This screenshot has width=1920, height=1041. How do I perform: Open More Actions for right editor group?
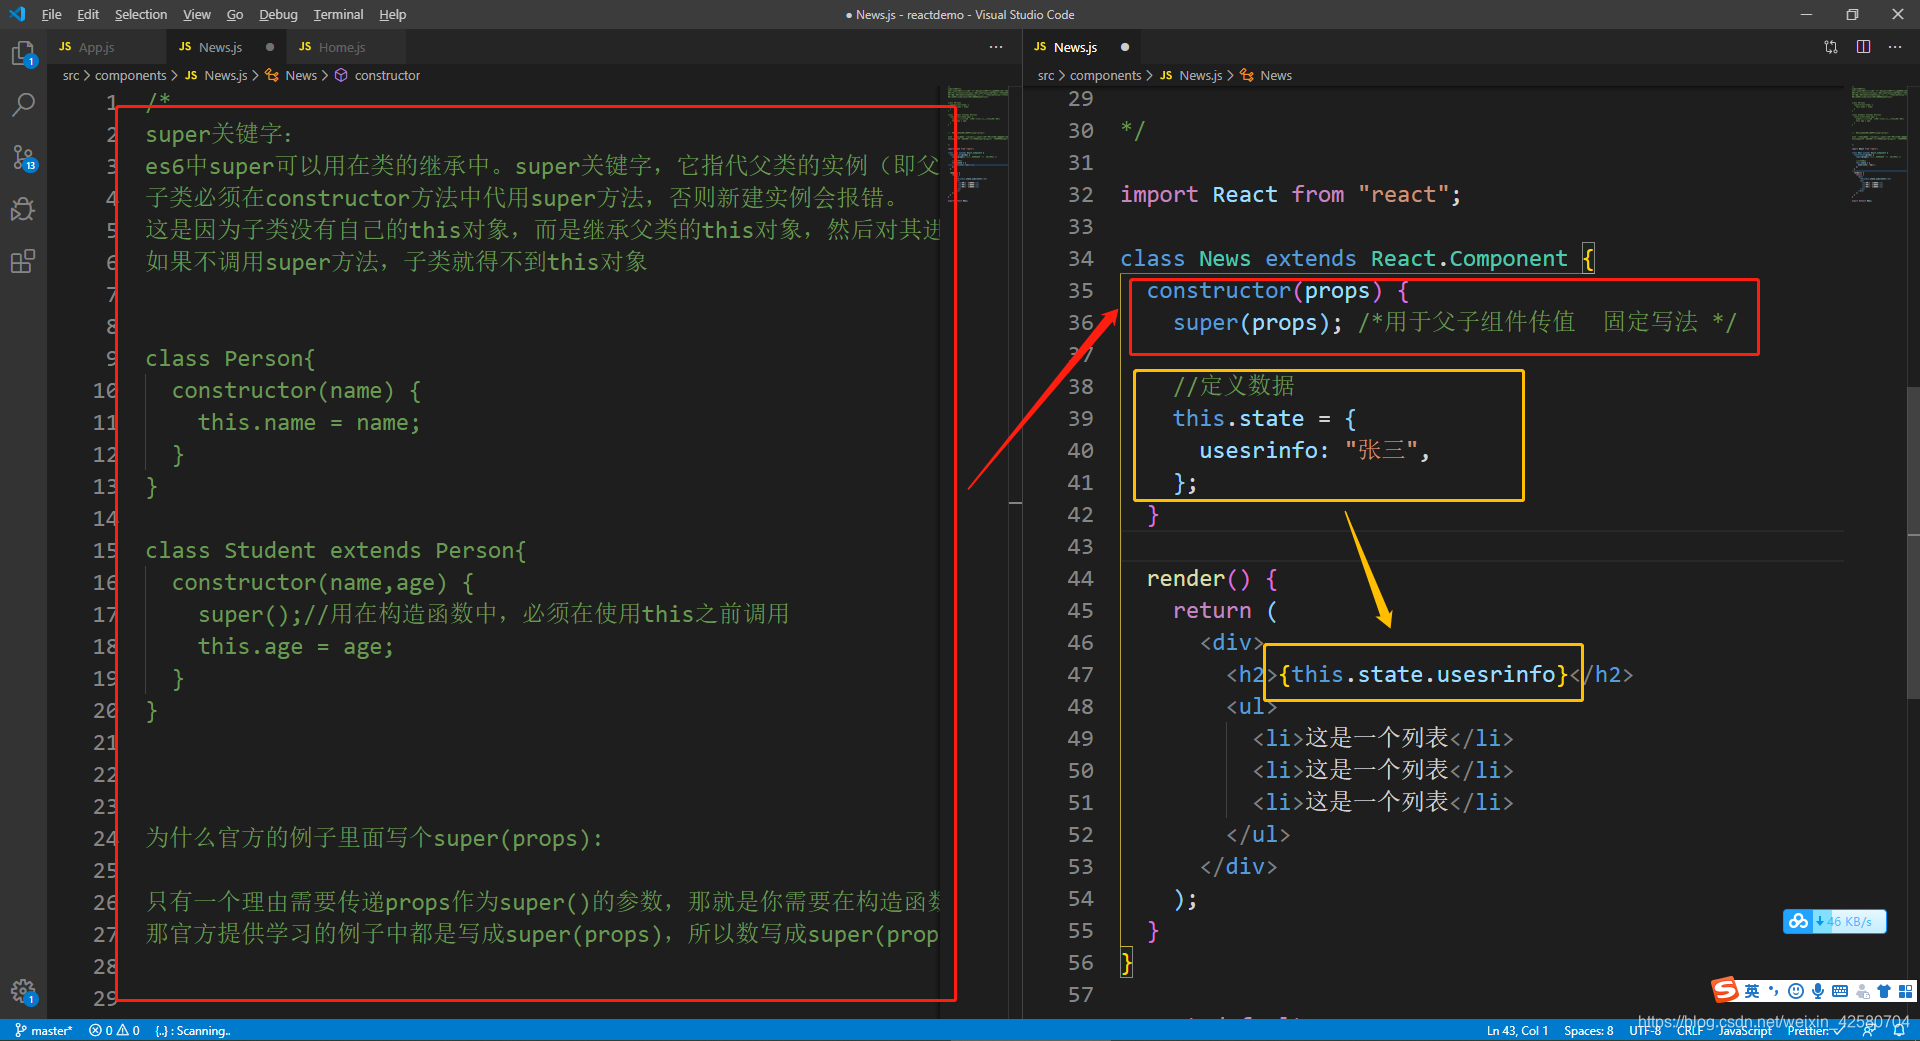click(1895, 47)
